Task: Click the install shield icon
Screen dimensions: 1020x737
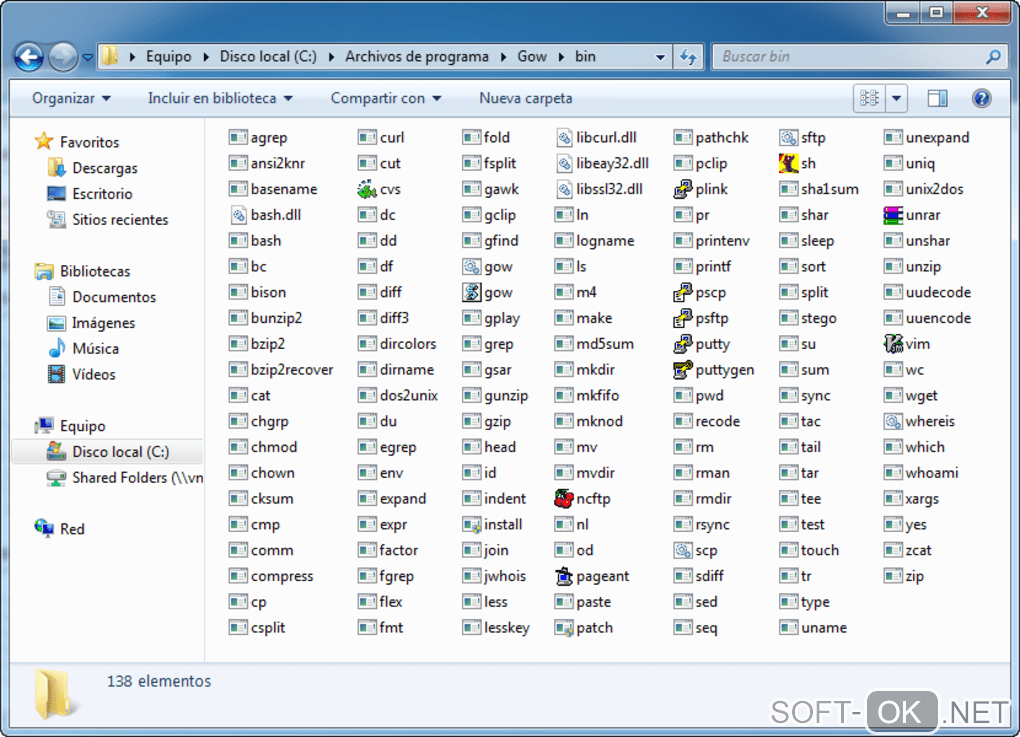Action: 472,525
